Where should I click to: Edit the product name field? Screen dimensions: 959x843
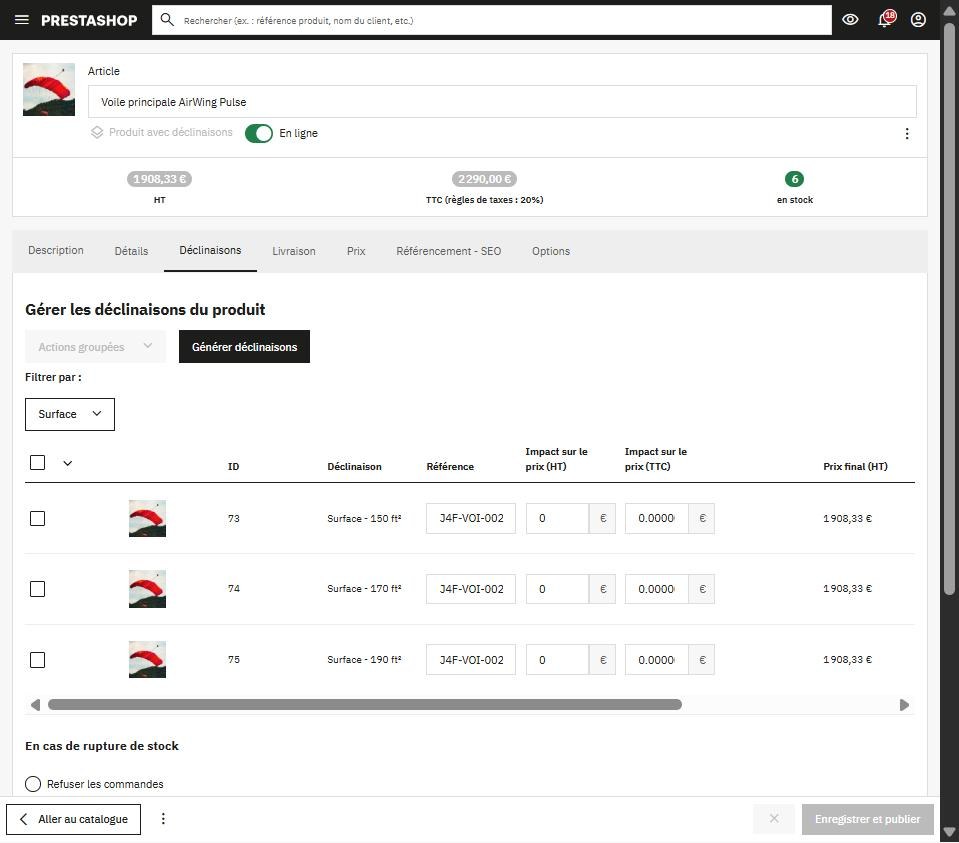coord(502,102)
